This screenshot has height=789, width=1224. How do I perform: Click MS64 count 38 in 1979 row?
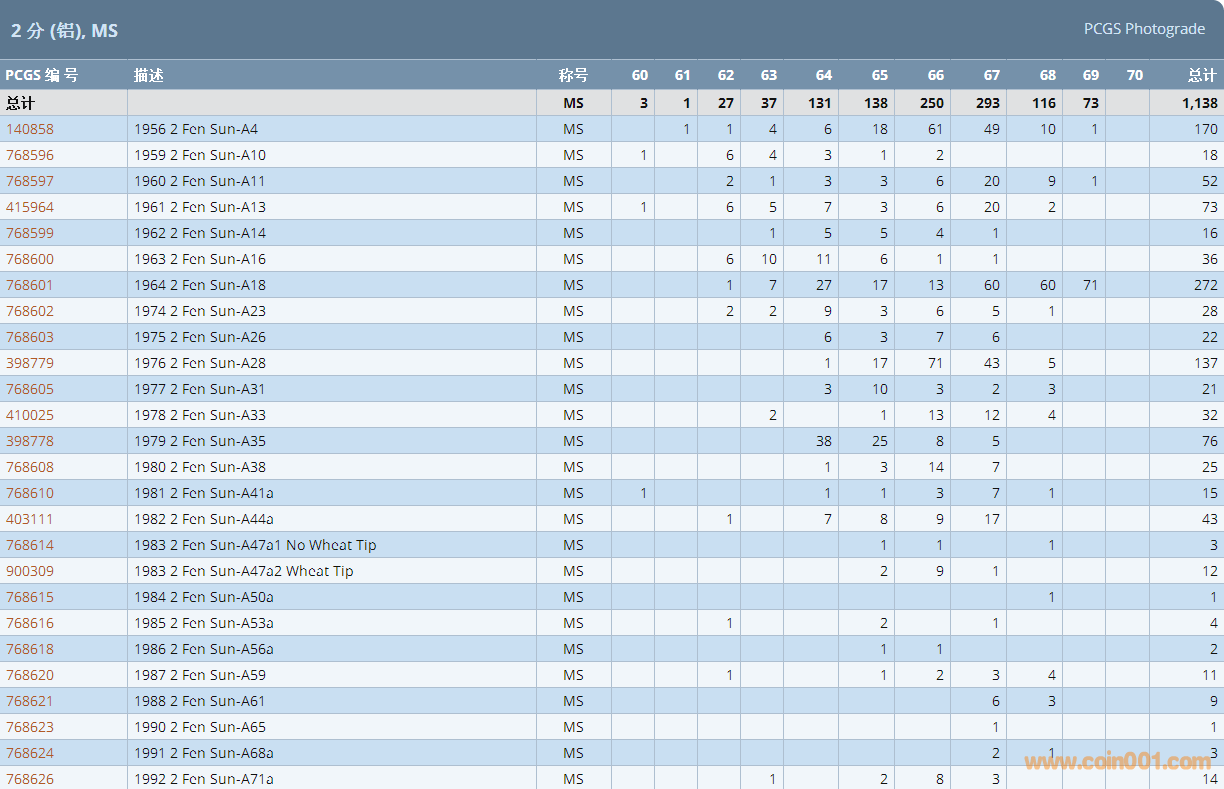(823, 441)
